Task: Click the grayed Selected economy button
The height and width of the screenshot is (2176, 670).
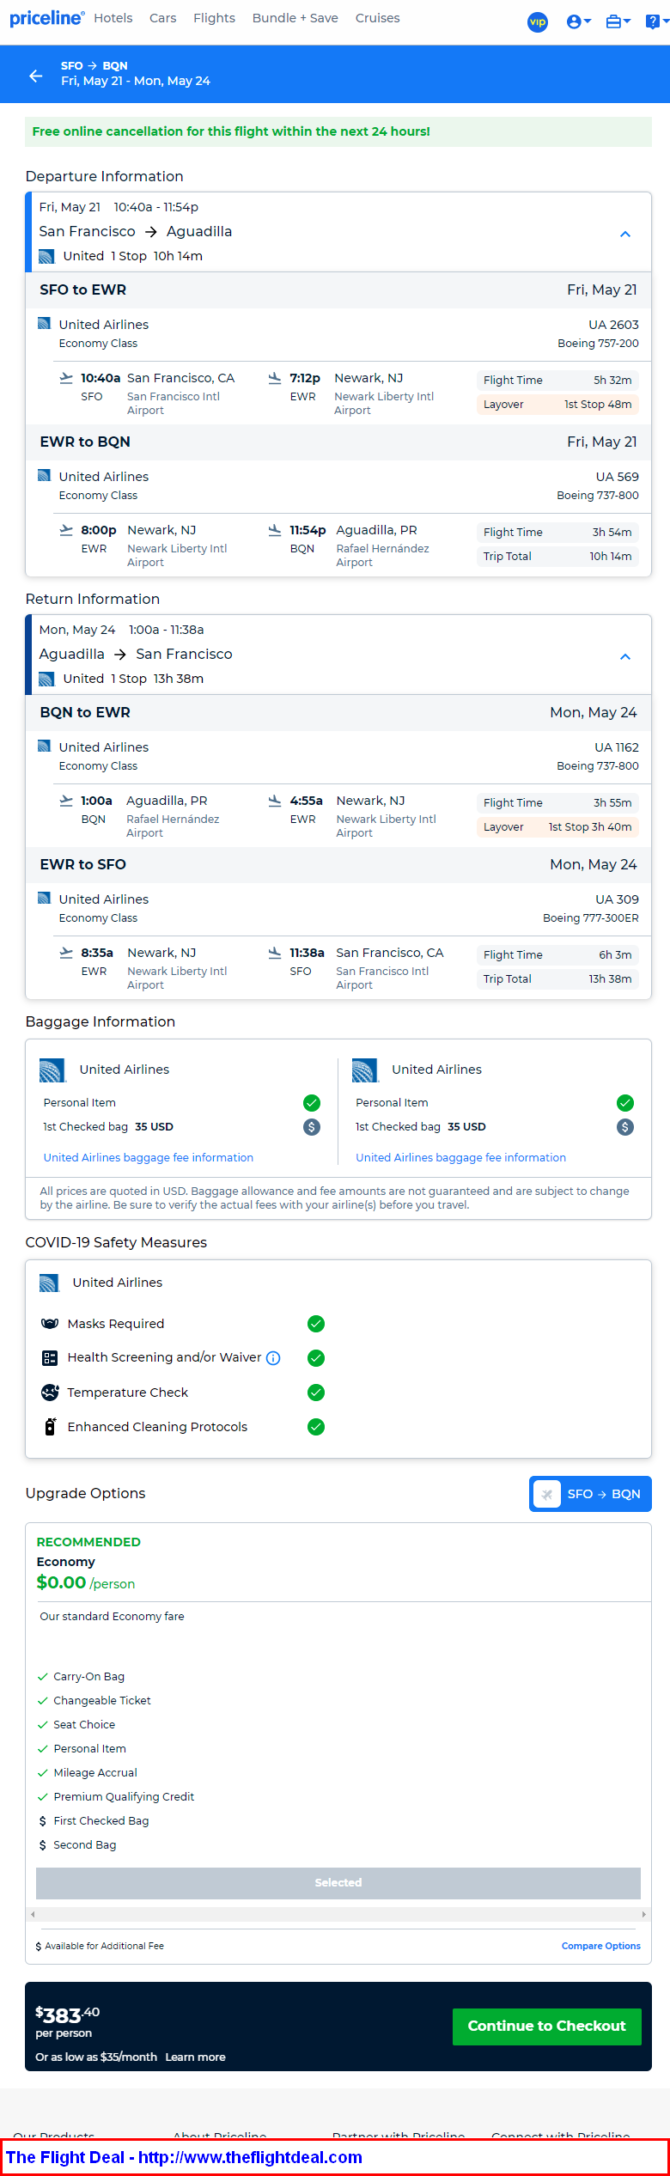Action: click(338, 1883)
